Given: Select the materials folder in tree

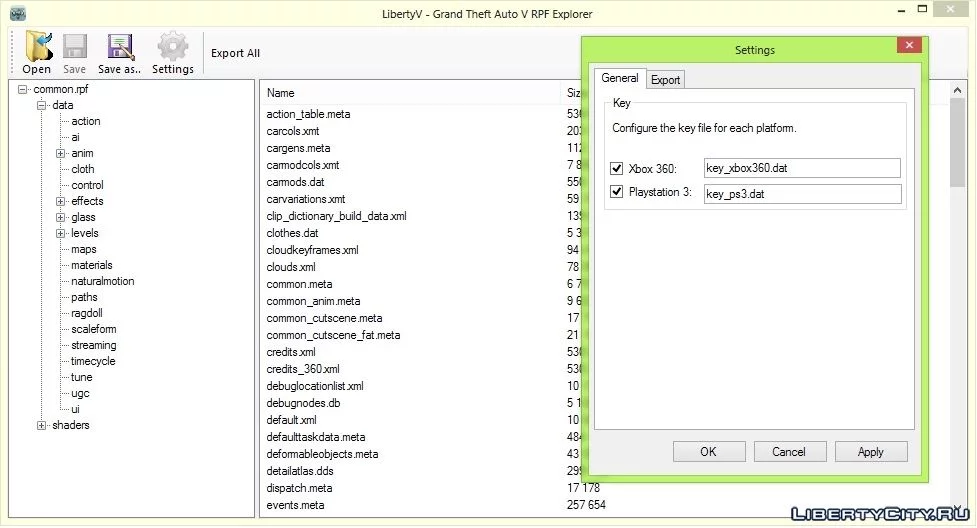Looking at the screenshot, I should tap(92, 265).
